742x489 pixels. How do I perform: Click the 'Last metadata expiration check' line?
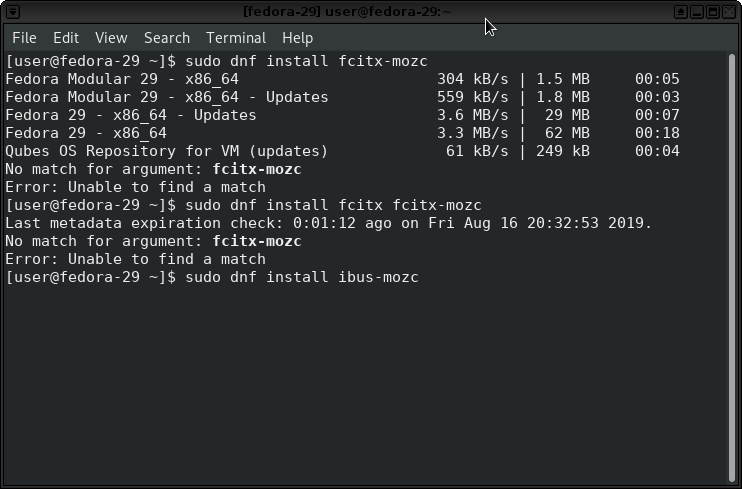(328, 223)
